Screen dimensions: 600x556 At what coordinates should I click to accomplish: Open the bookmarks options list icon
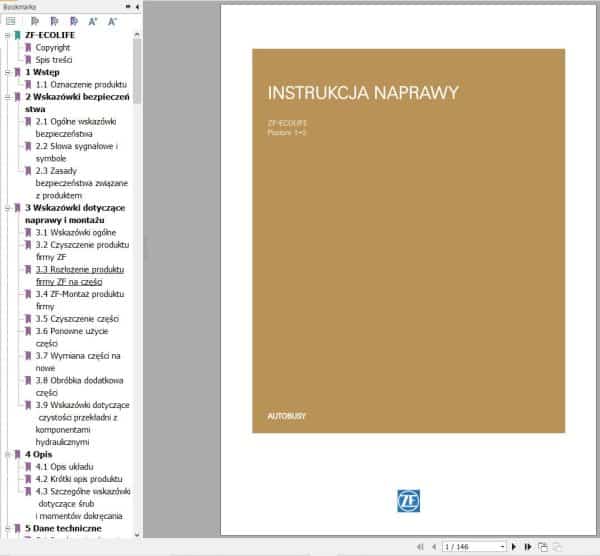[12, 20]
